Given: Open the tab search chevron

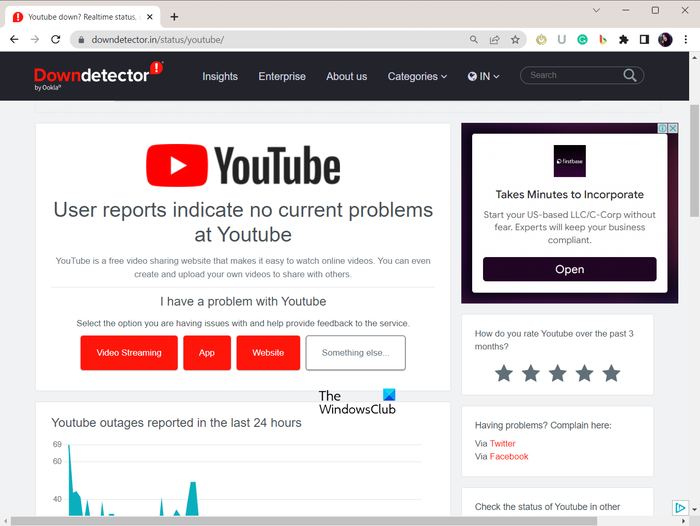Looking at the screenshot, I should 596,10.
